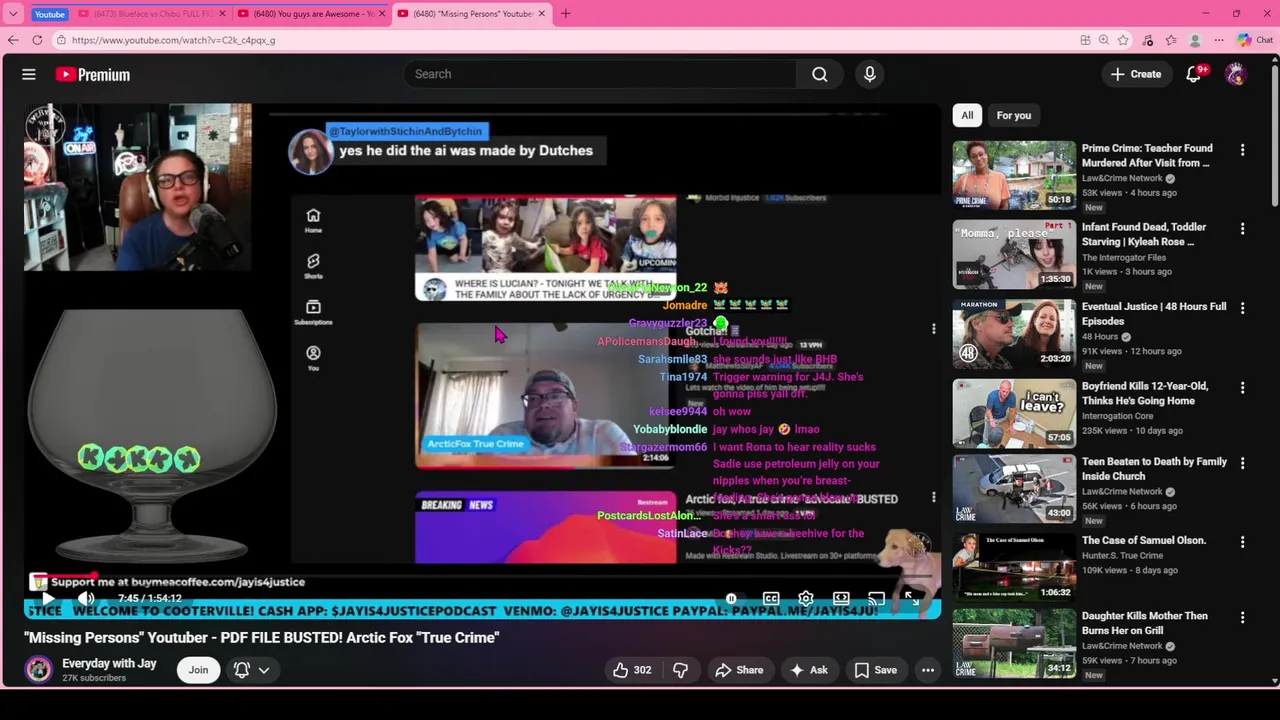This screenshot has height=720, width=1280.
Task: Switch to the Blueface vs Chibu tab
Action: coord(153,14)
